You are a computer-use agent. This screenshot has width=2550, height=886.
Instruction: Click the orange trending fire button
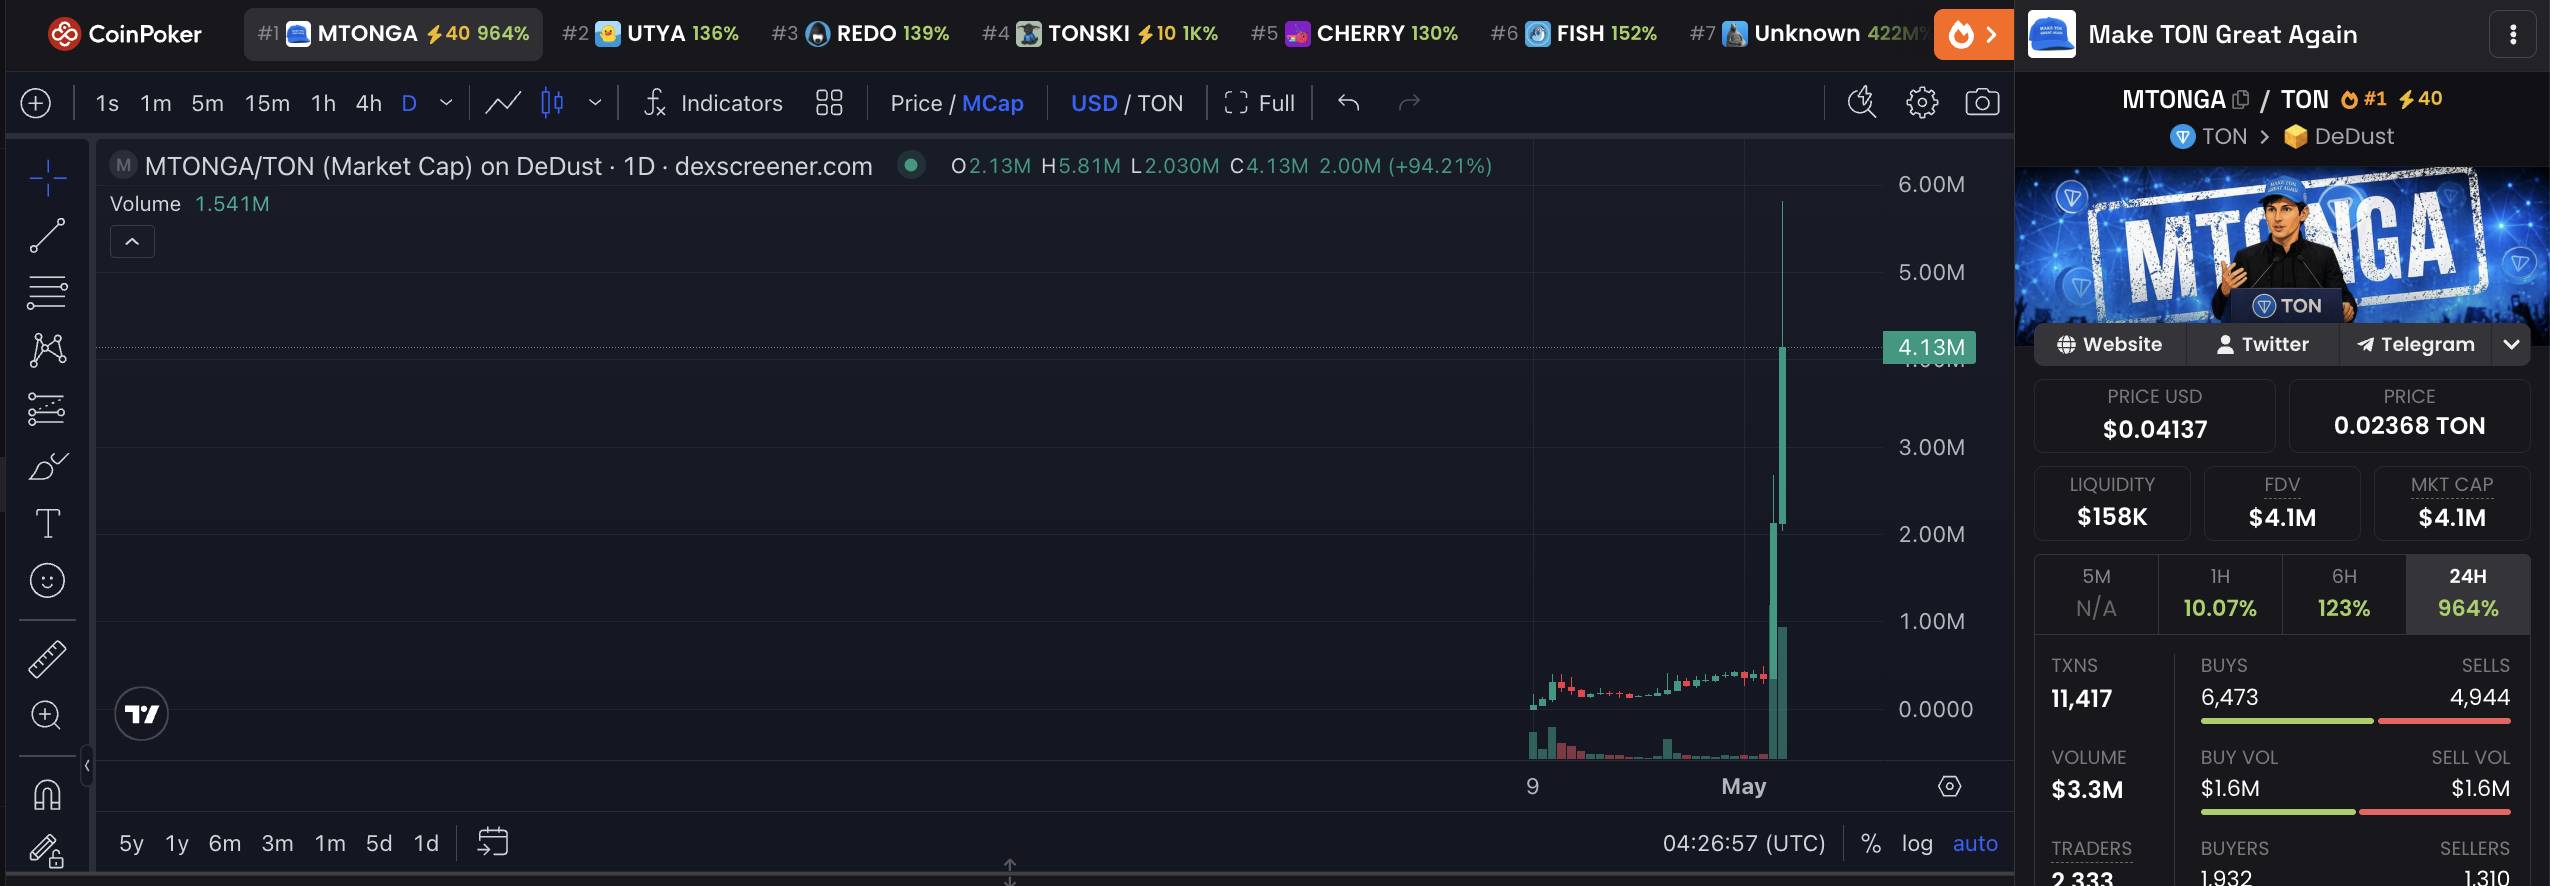(x=1973, y=35)
